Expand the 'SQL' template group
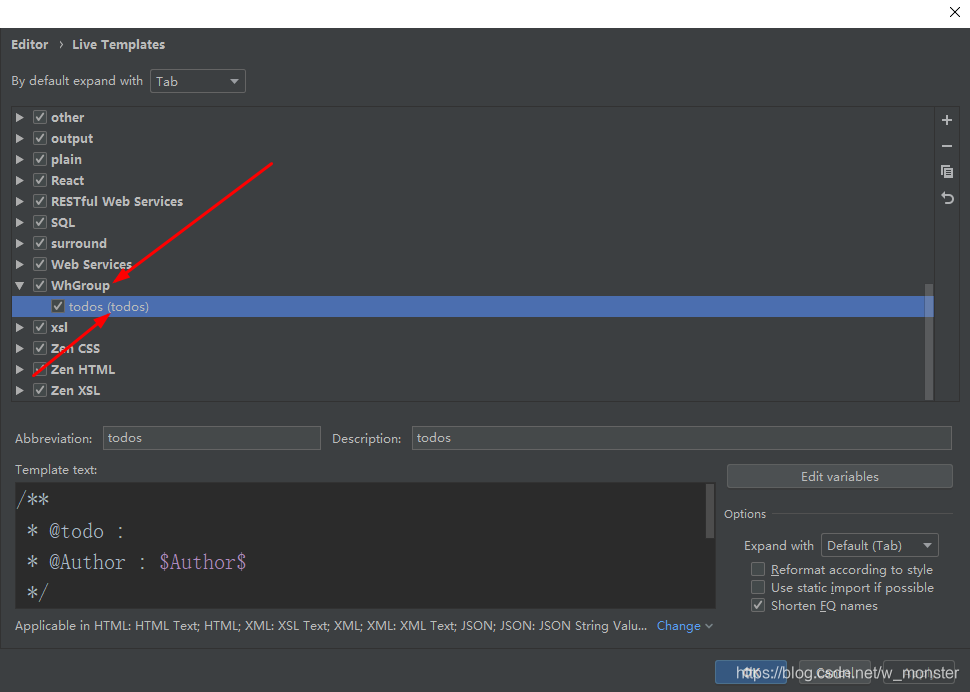Image resolution: width=970 pixels, height=692 pixels. (x=20, y=222)
